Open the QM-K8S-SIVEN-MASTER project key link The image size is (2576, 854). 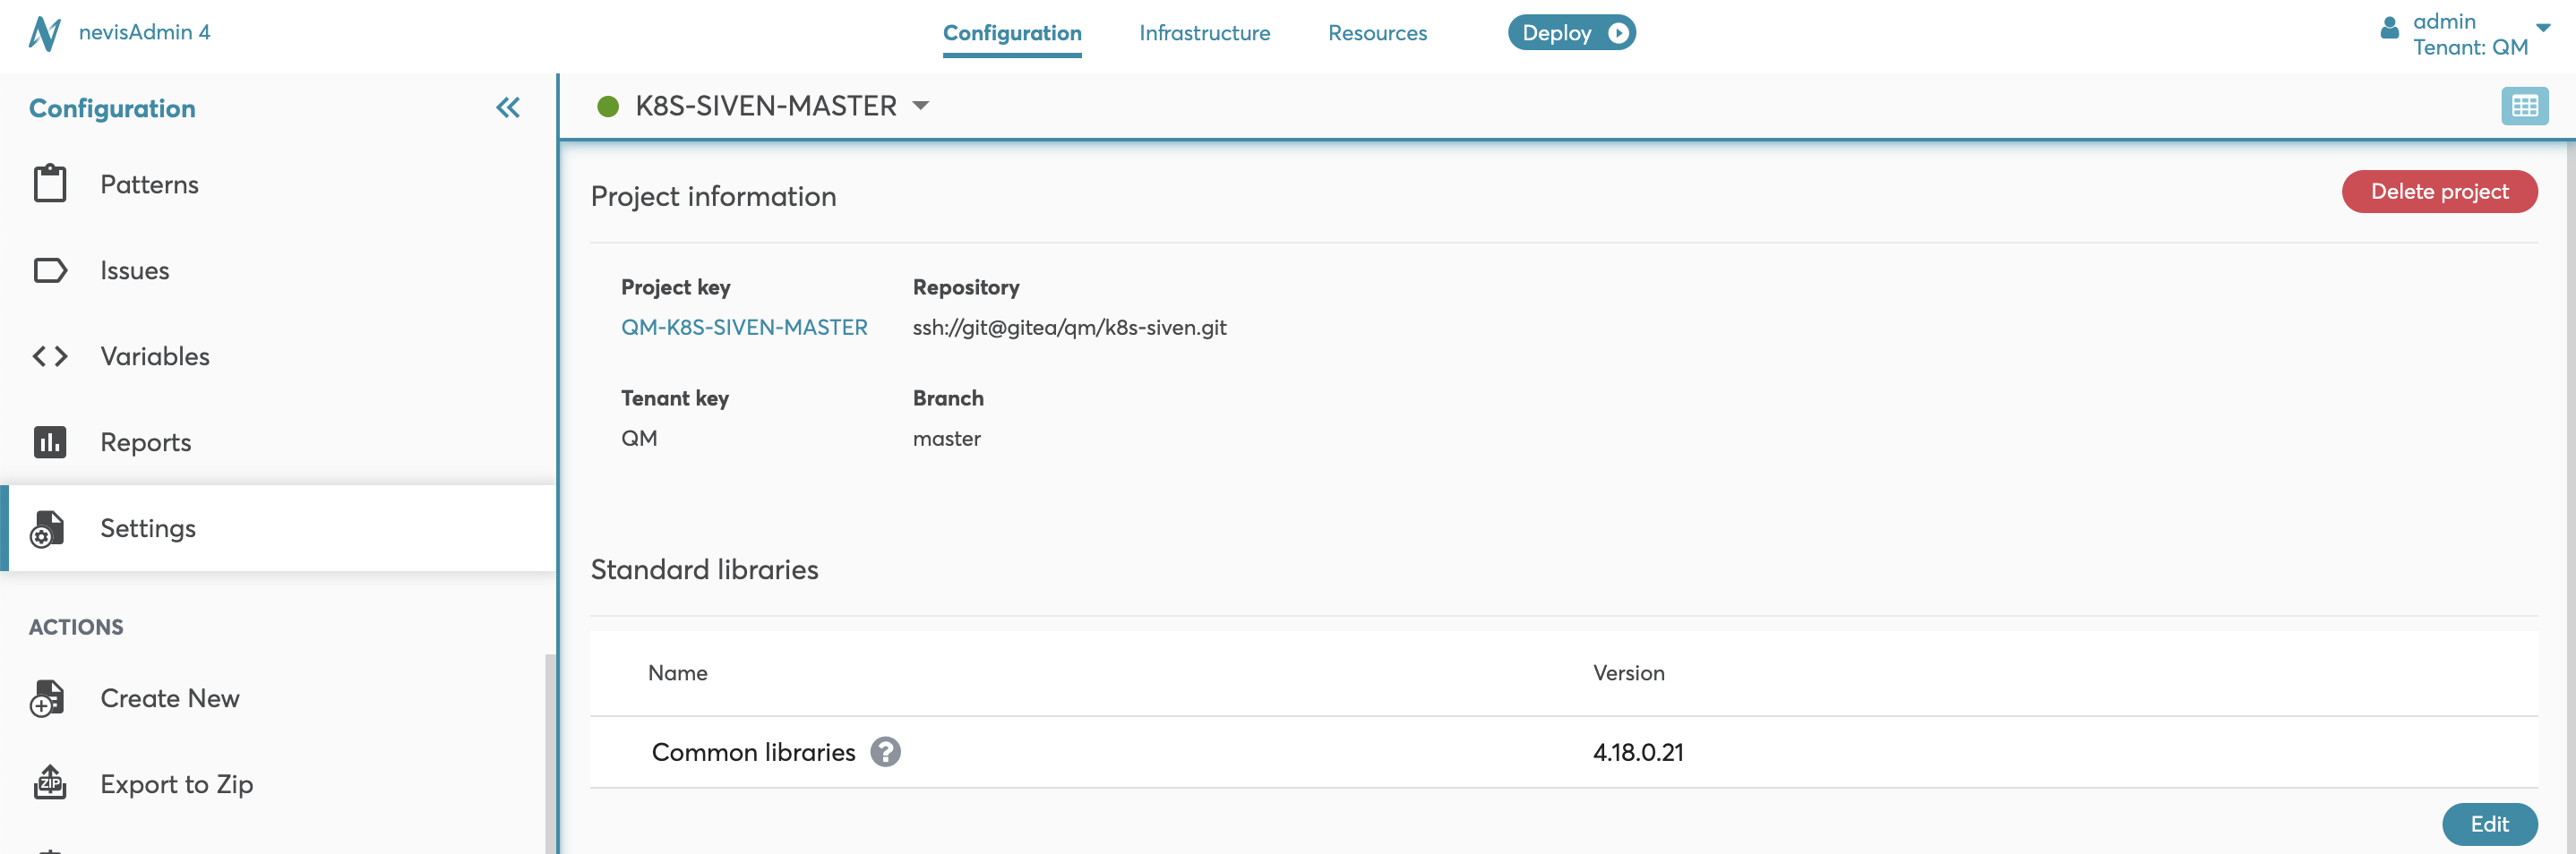click(744, 328)
